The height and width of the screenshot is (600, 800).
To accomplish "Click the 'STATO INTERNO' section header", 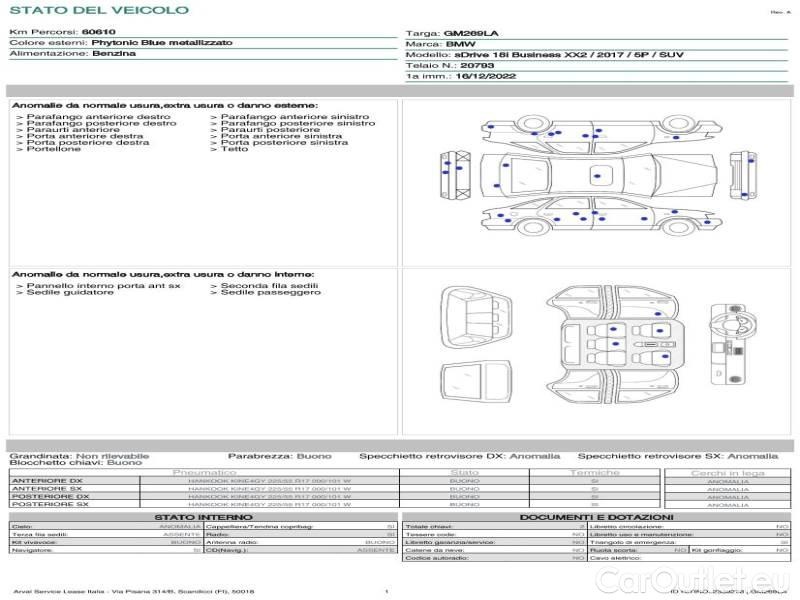I will click(204, 517).
